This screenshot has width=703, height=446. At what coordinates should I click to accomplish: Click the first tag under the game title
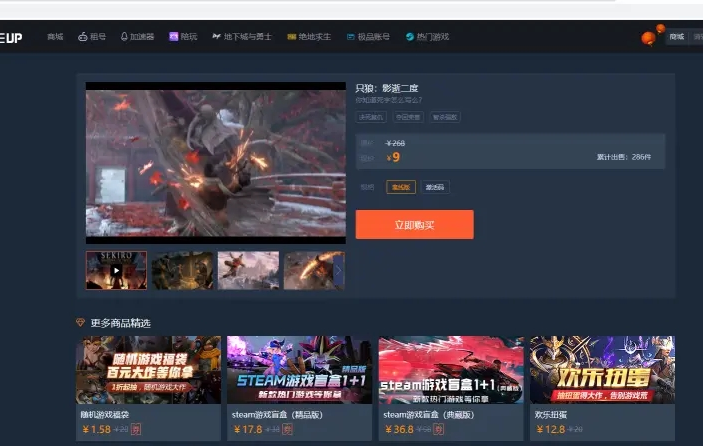(x=371, y=117)
